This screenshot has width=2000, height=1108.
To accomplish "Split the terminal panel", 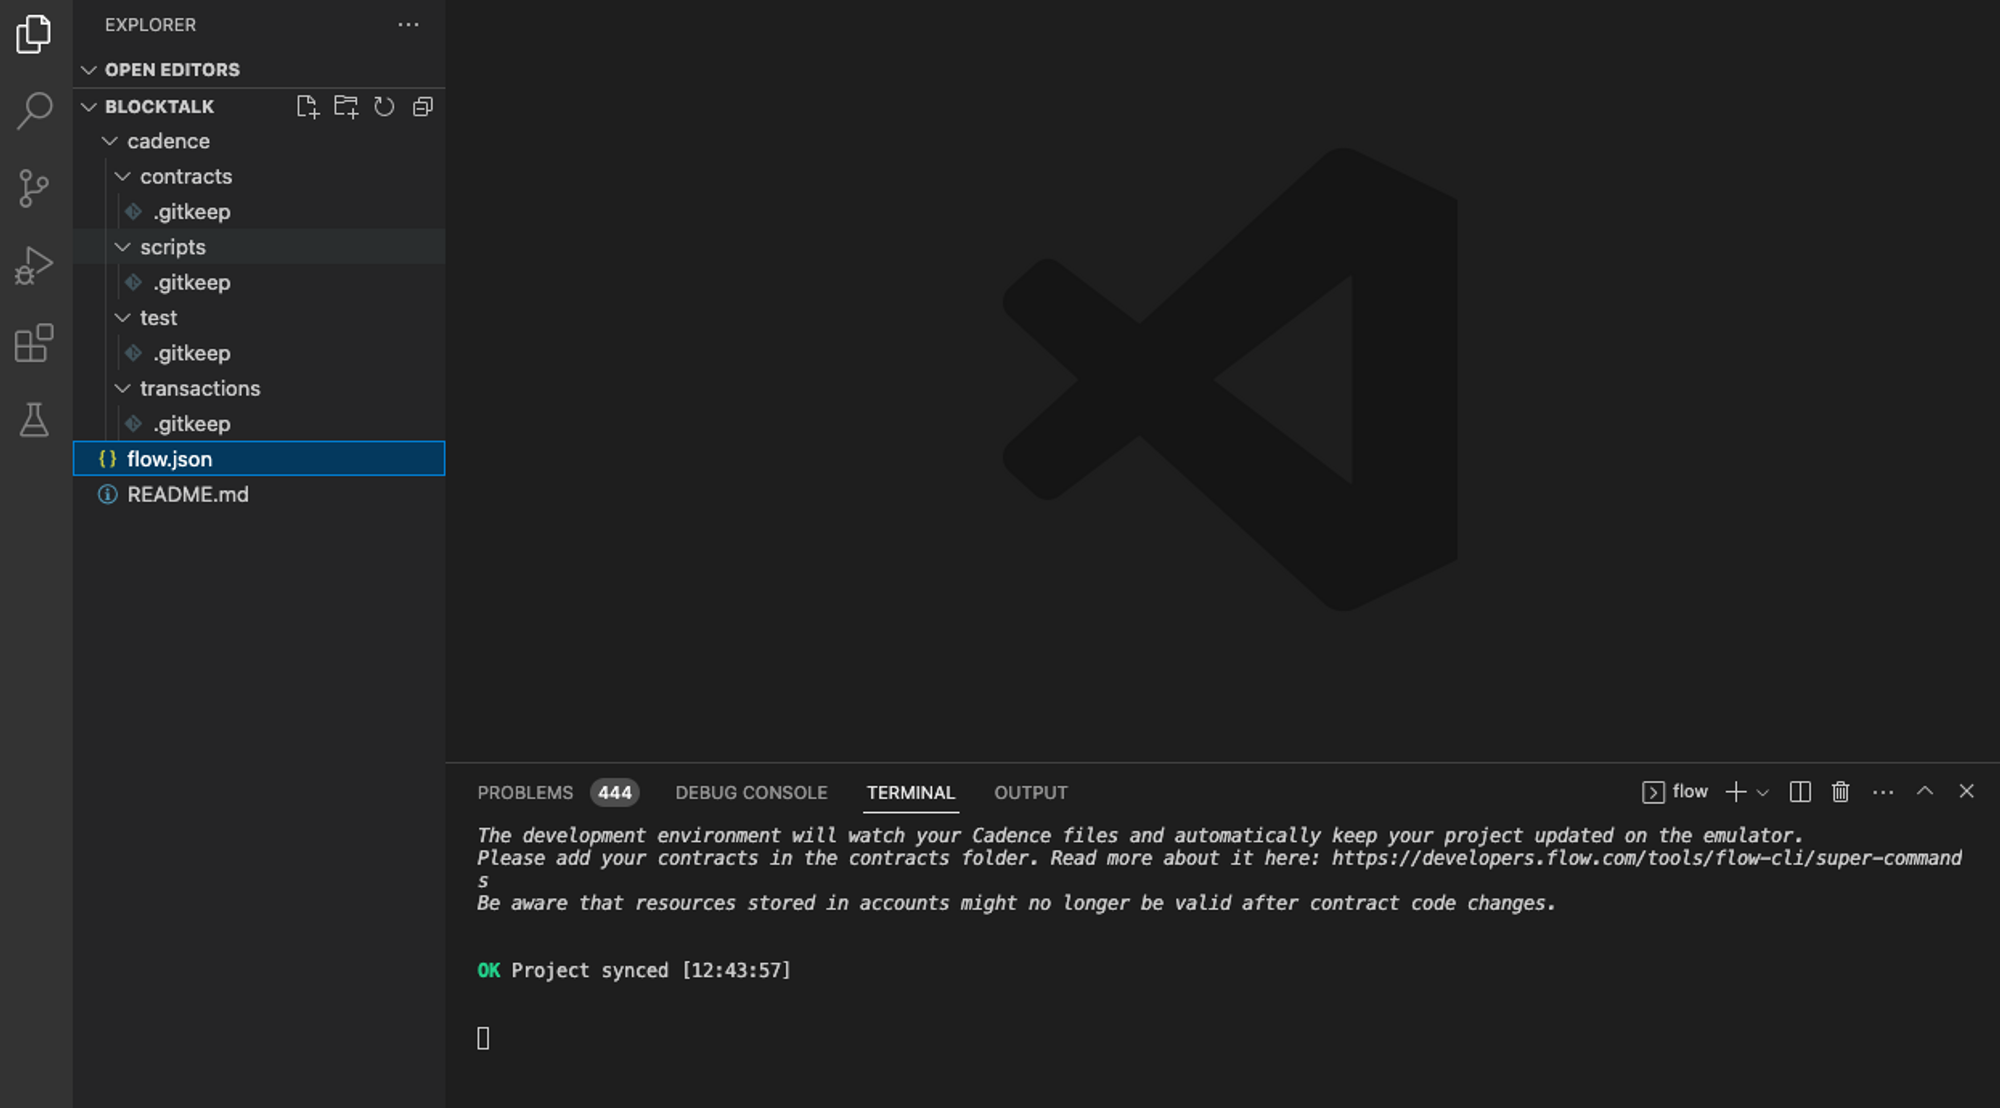I will pyautogui.click(x=1800, y=792).
